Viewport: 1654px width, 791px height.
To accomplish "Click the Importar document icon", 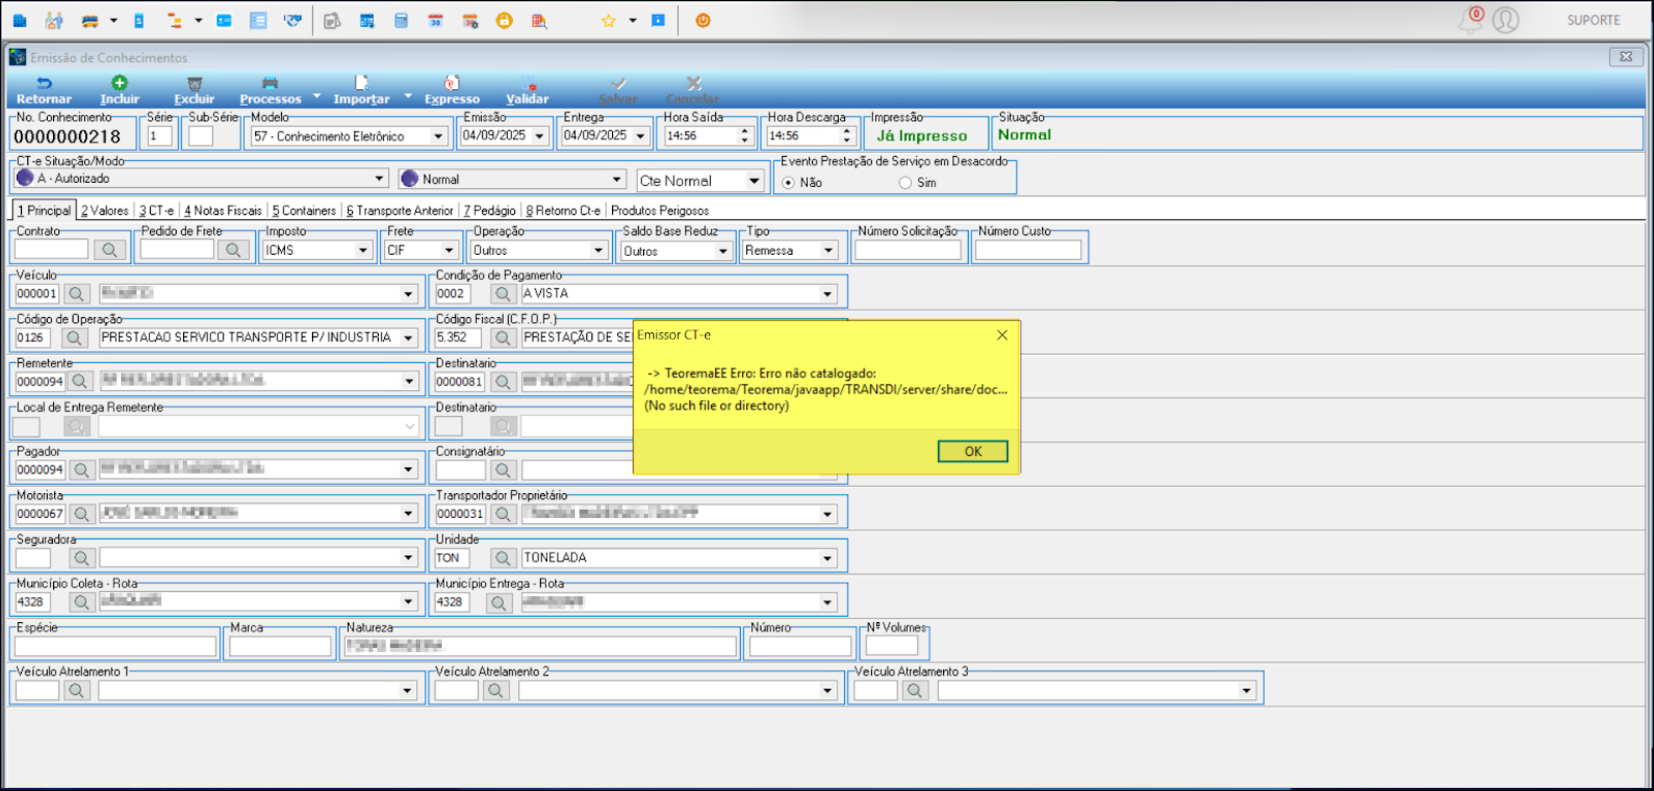I will coord(361,83).
